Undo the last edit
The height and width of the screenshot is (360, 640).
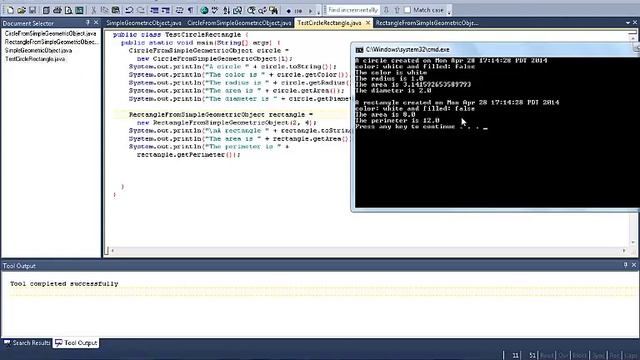[129, 10]
